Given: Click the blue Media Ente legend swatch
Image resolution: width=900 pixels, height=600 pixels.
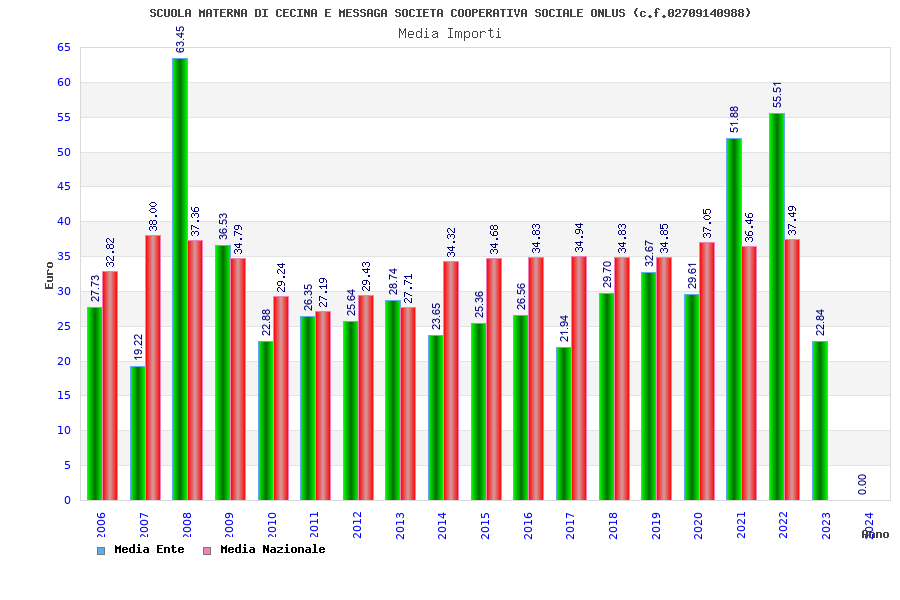Looking at the screenshot, I should [x=101, y=551].
